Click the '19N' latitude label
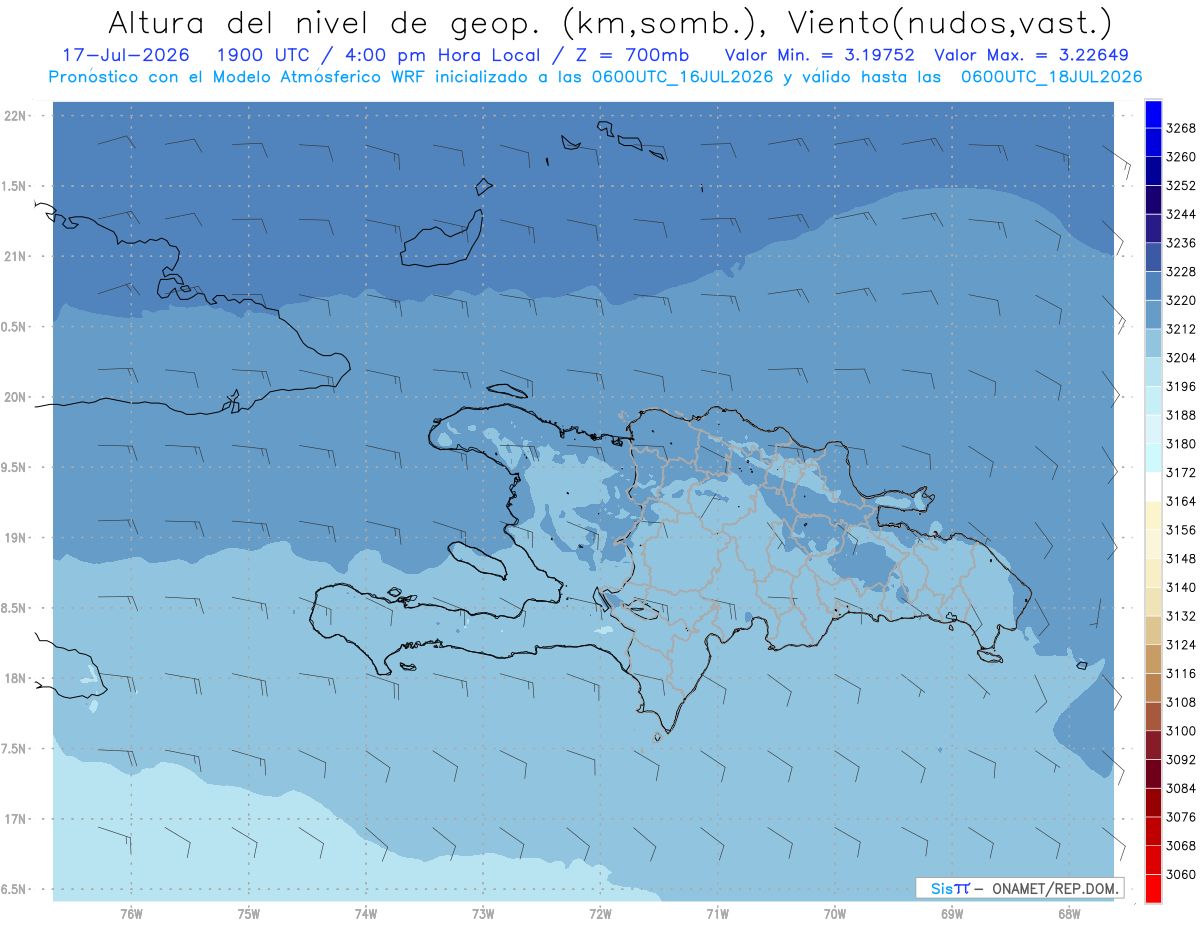 [17, 538]
